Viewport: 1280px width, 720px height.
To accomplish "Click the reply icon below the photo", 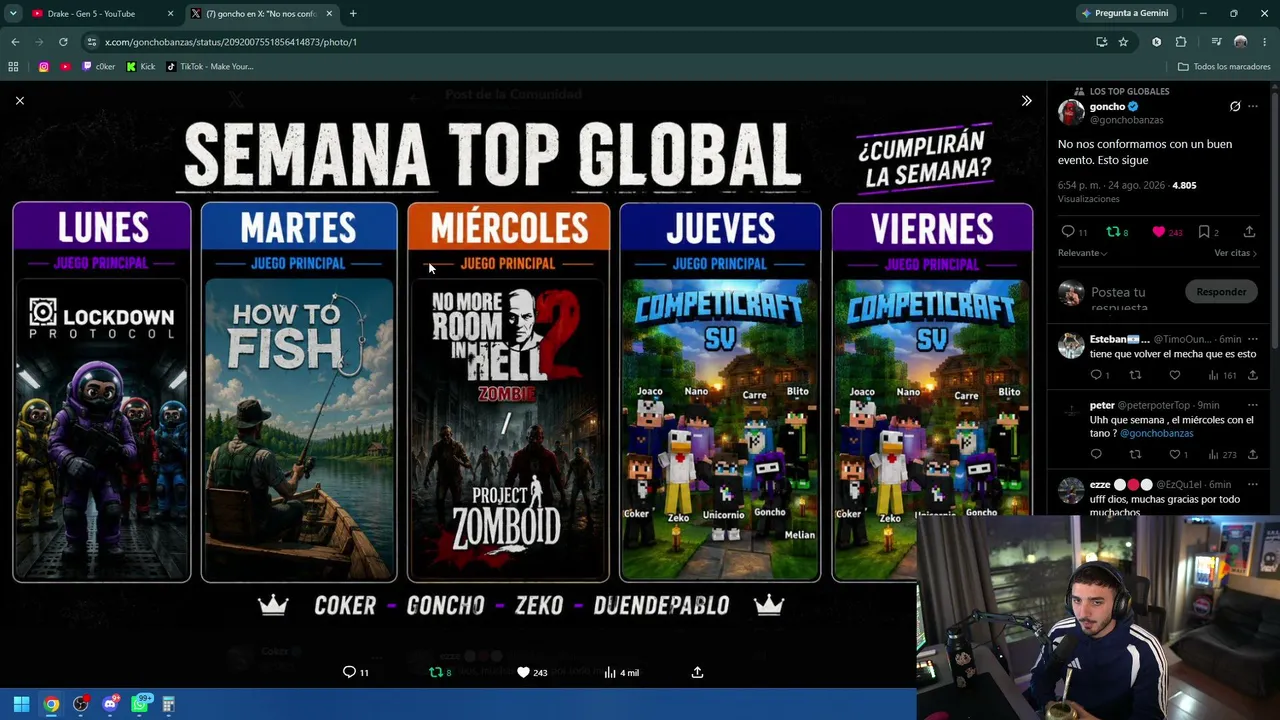I will pyautogui.click(x=349, y=672).
